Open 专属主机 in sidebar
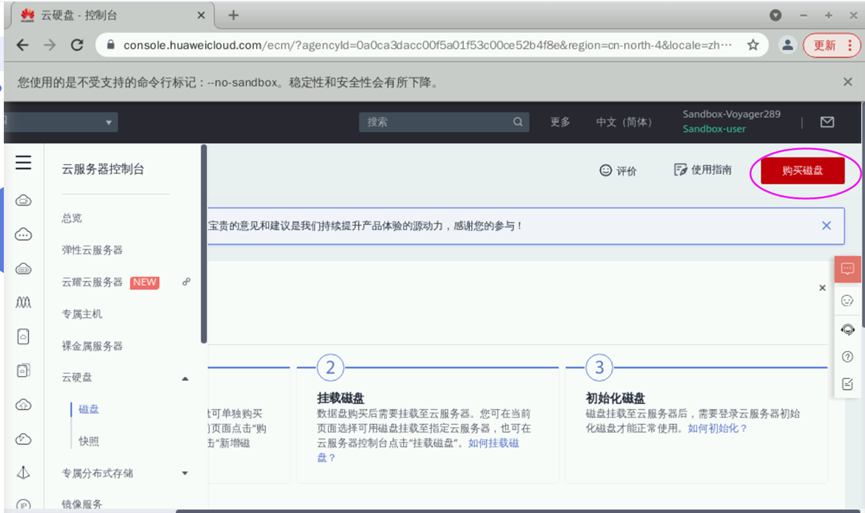Viewport: 865px width, 513px height. click(82, 314)
